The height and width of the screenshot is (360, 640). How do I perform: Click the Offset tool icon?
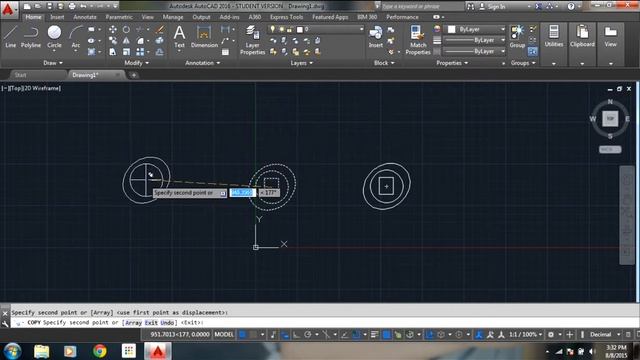click(x=160, y=52)
